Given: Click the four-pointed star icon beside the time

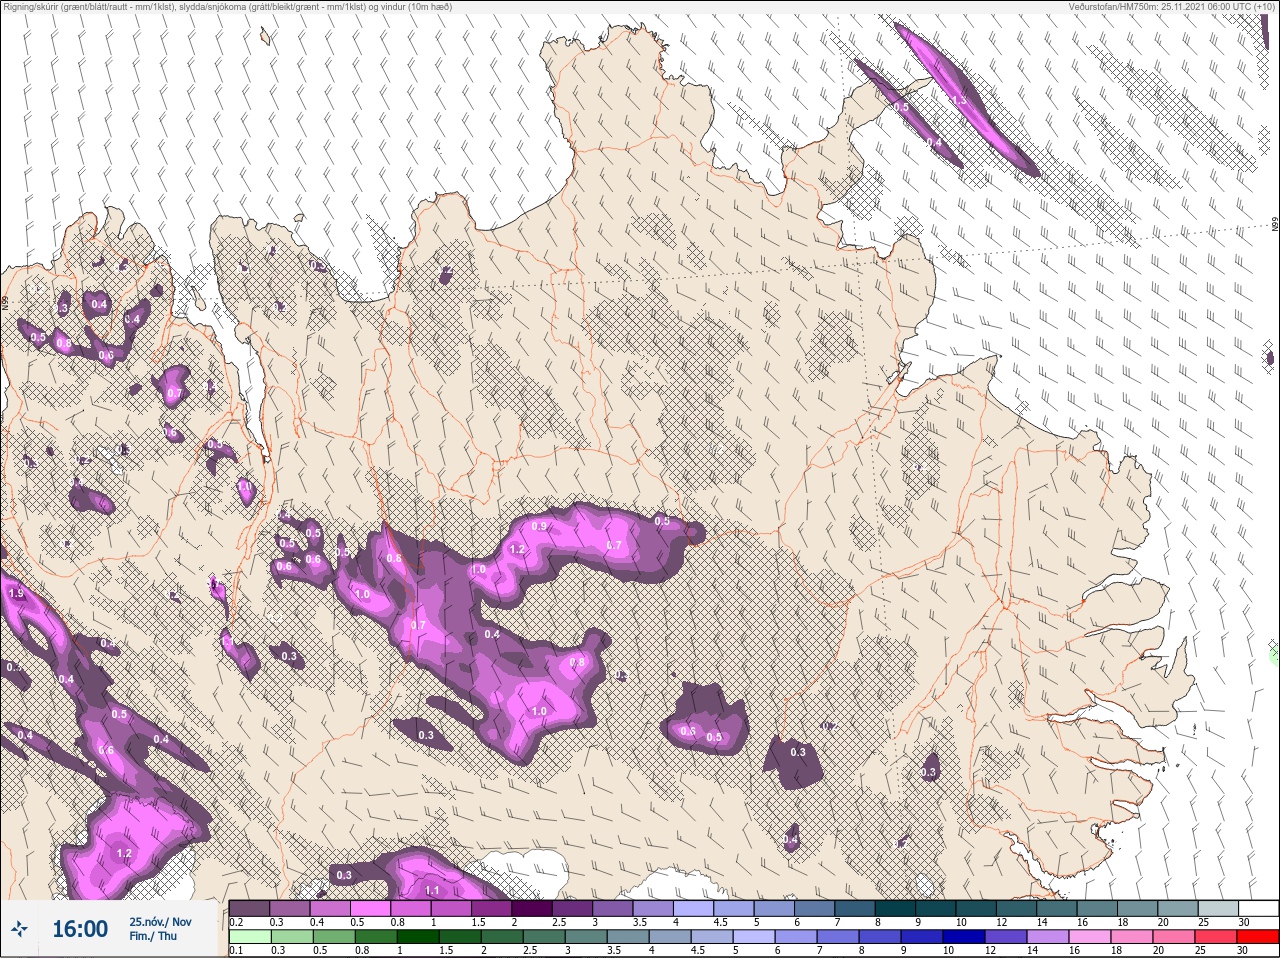Looking at the screenshot, I should [19, 929].
